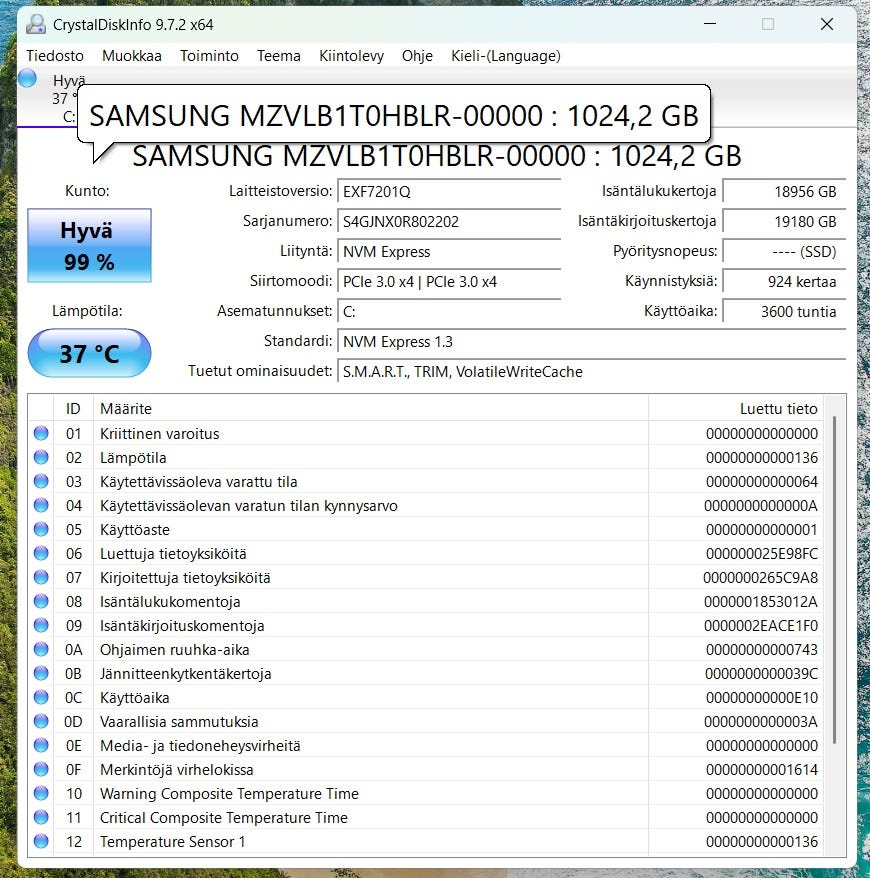
Task: Click the vertical scrollbar of SMART list
Action: 834,580
